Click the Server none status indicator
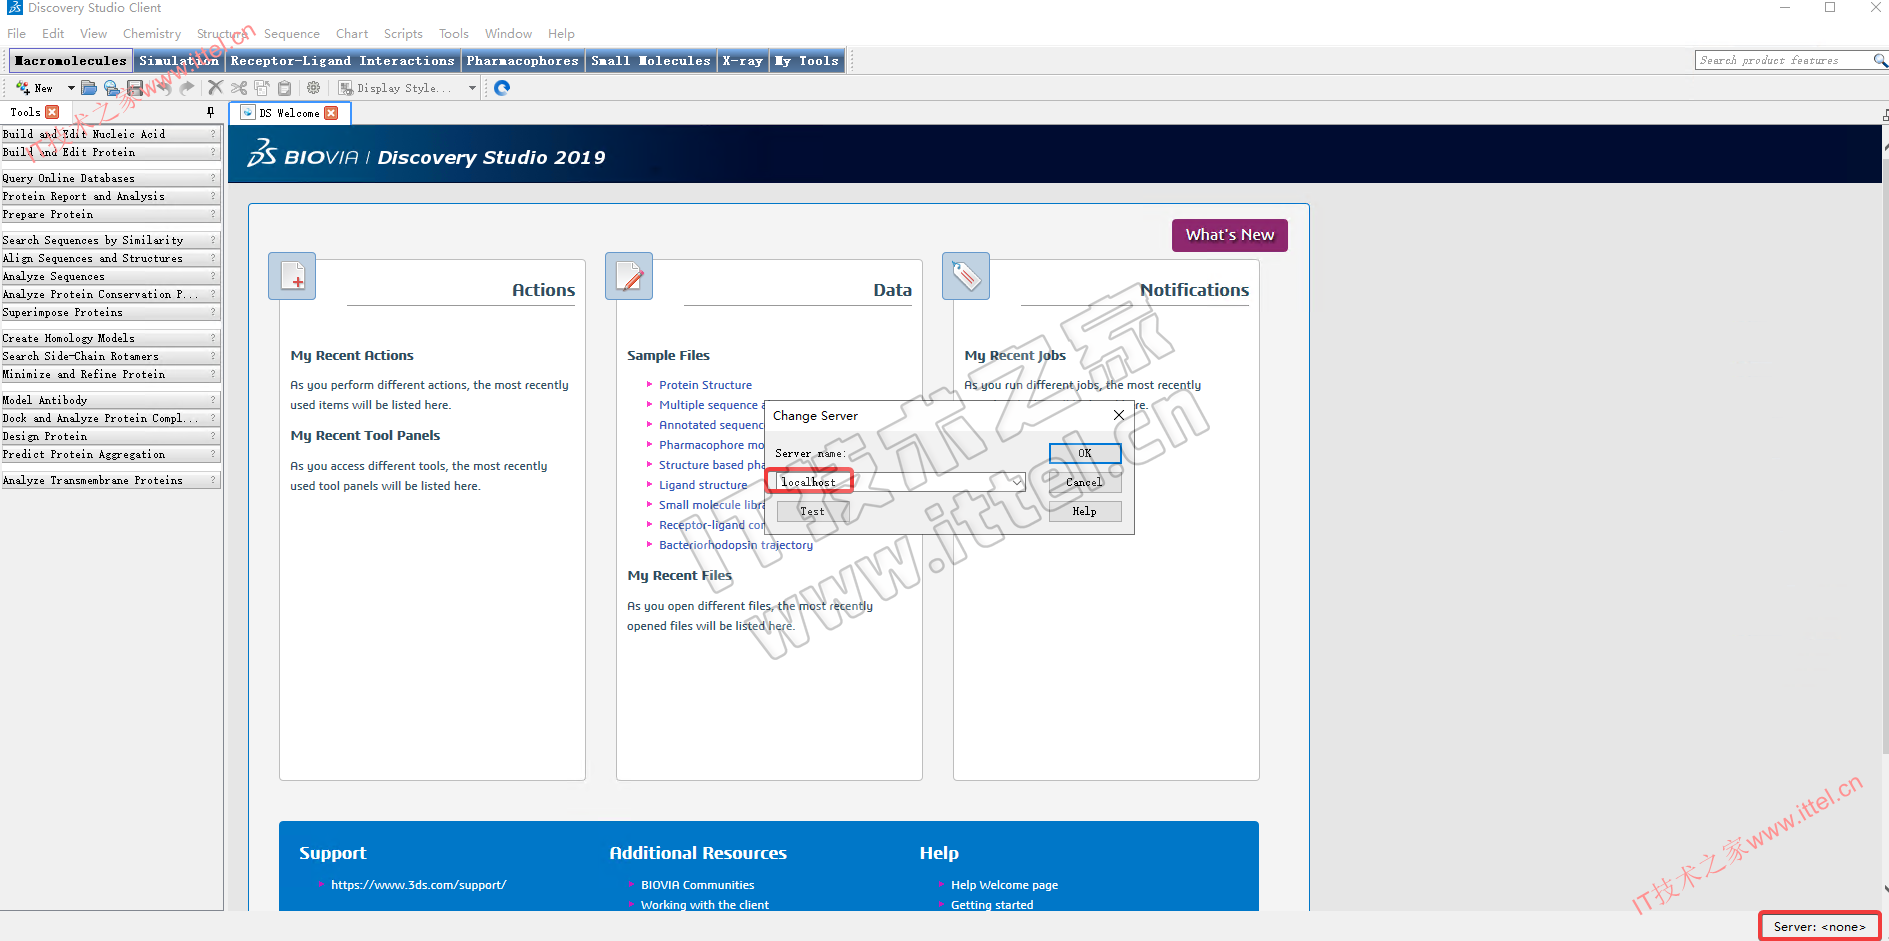Image resolution: width=1889 pixels, height=941 pixels. coord(1819,926)
